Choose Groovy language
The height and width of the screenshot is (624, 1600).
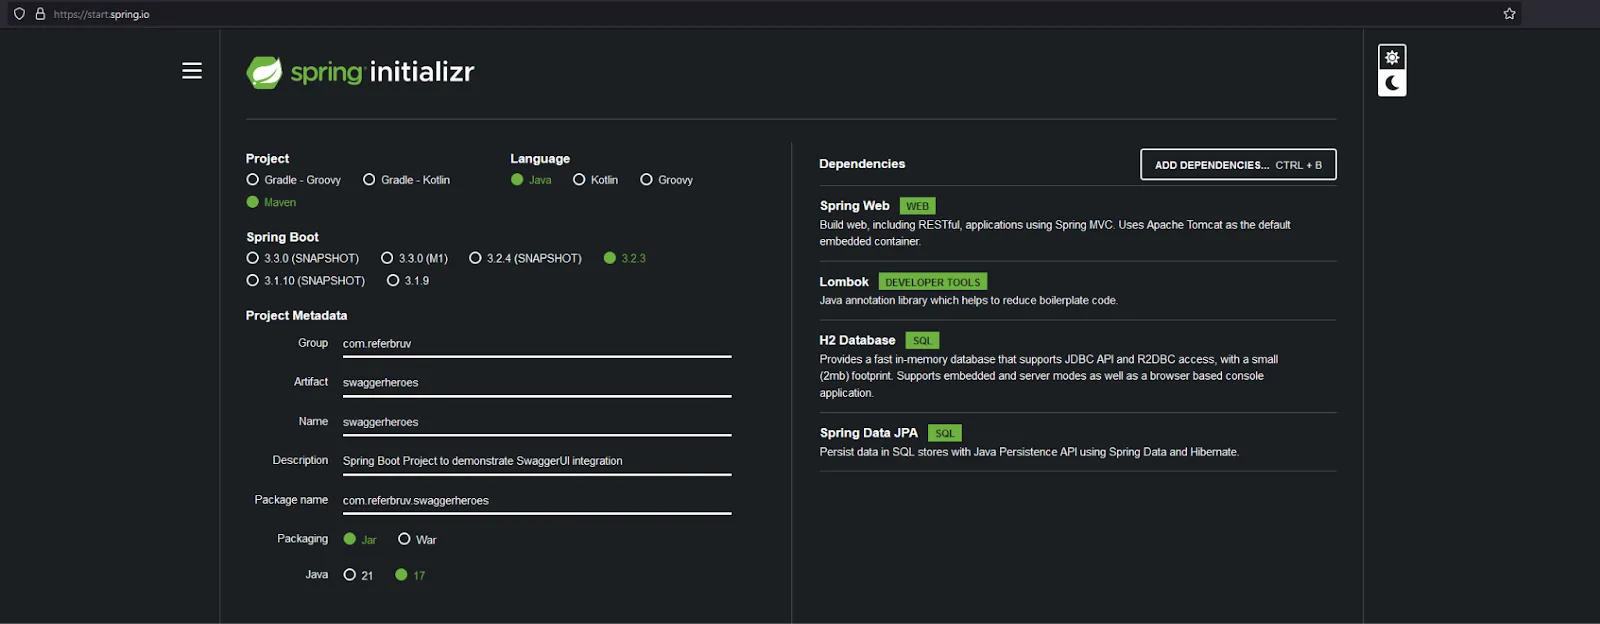point(666,180)
